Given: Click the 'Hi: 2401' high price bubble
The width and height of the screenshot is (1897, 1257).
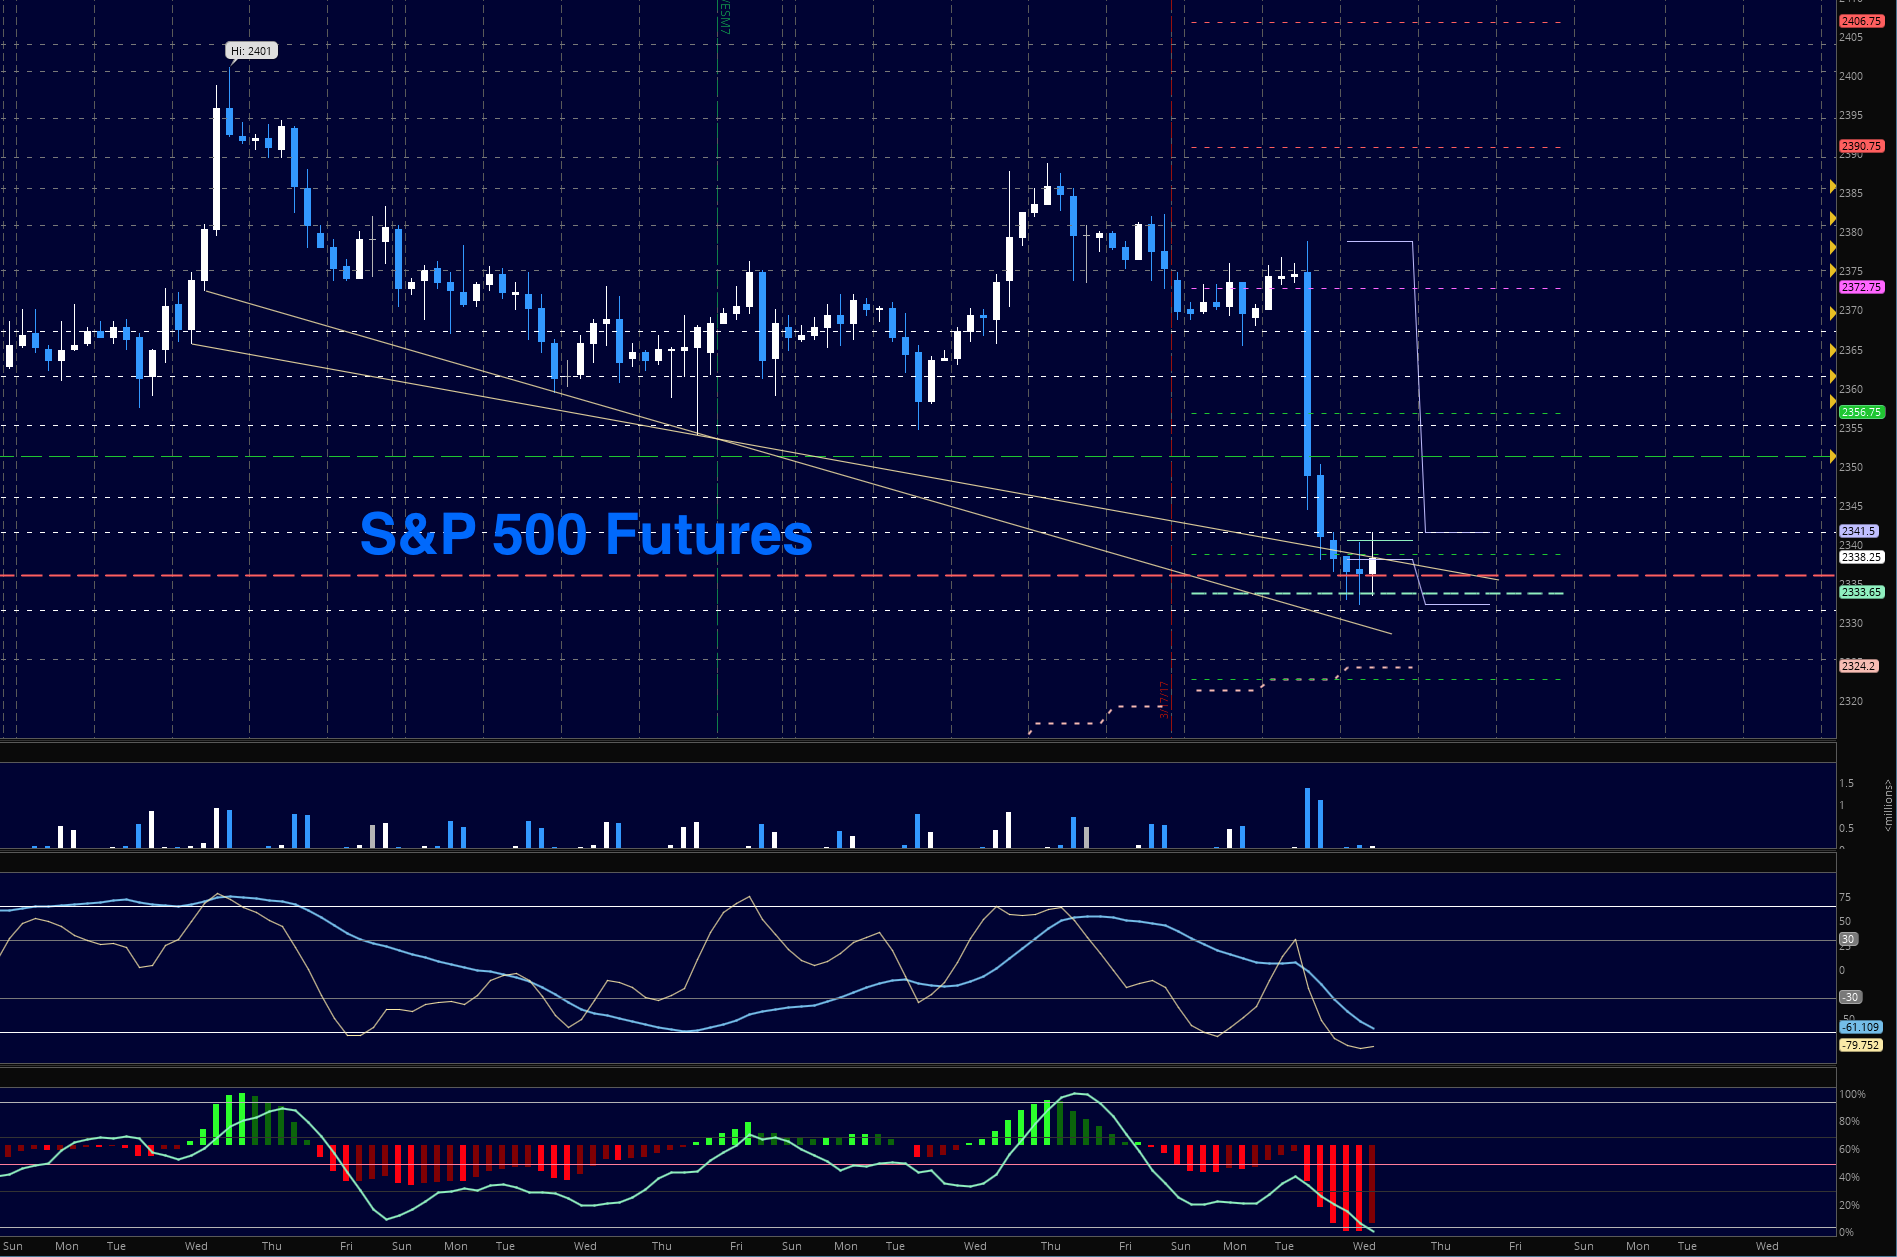Looking at the screenshot, I should tap(251, 51).
